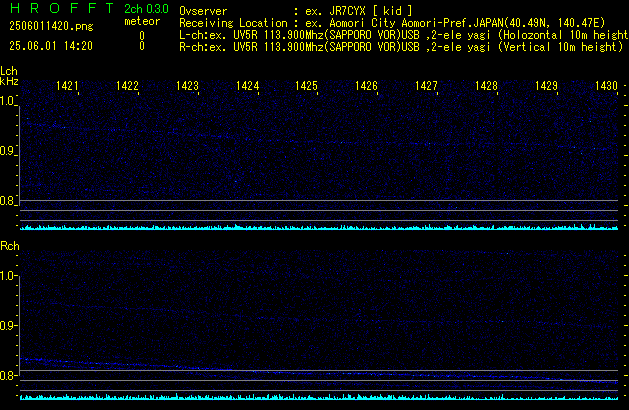The height and width of the screenshot is (410, 629).
Task: Click the Lch 1.0 kHz axis label
Action: (x=7, y=101)
